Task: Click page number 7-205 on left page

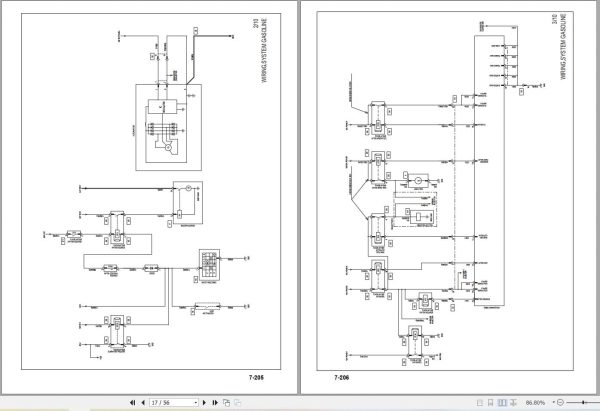Action: (256, 377)
